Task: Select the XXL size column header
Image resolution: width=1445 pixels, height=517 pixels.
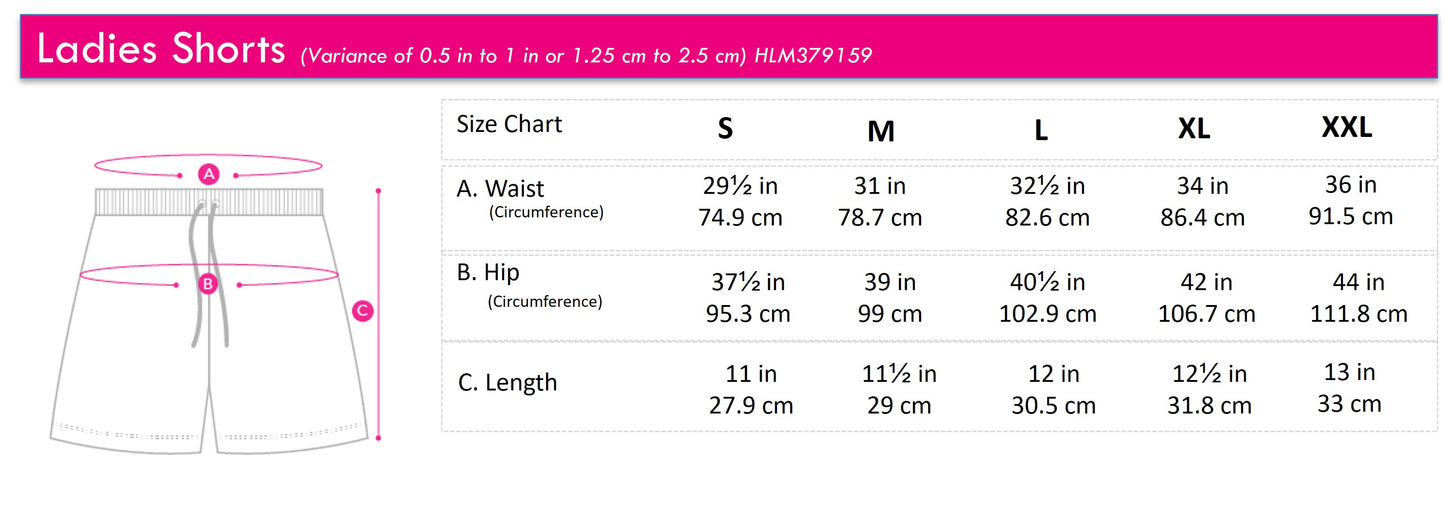Action: click(1347, 127)
